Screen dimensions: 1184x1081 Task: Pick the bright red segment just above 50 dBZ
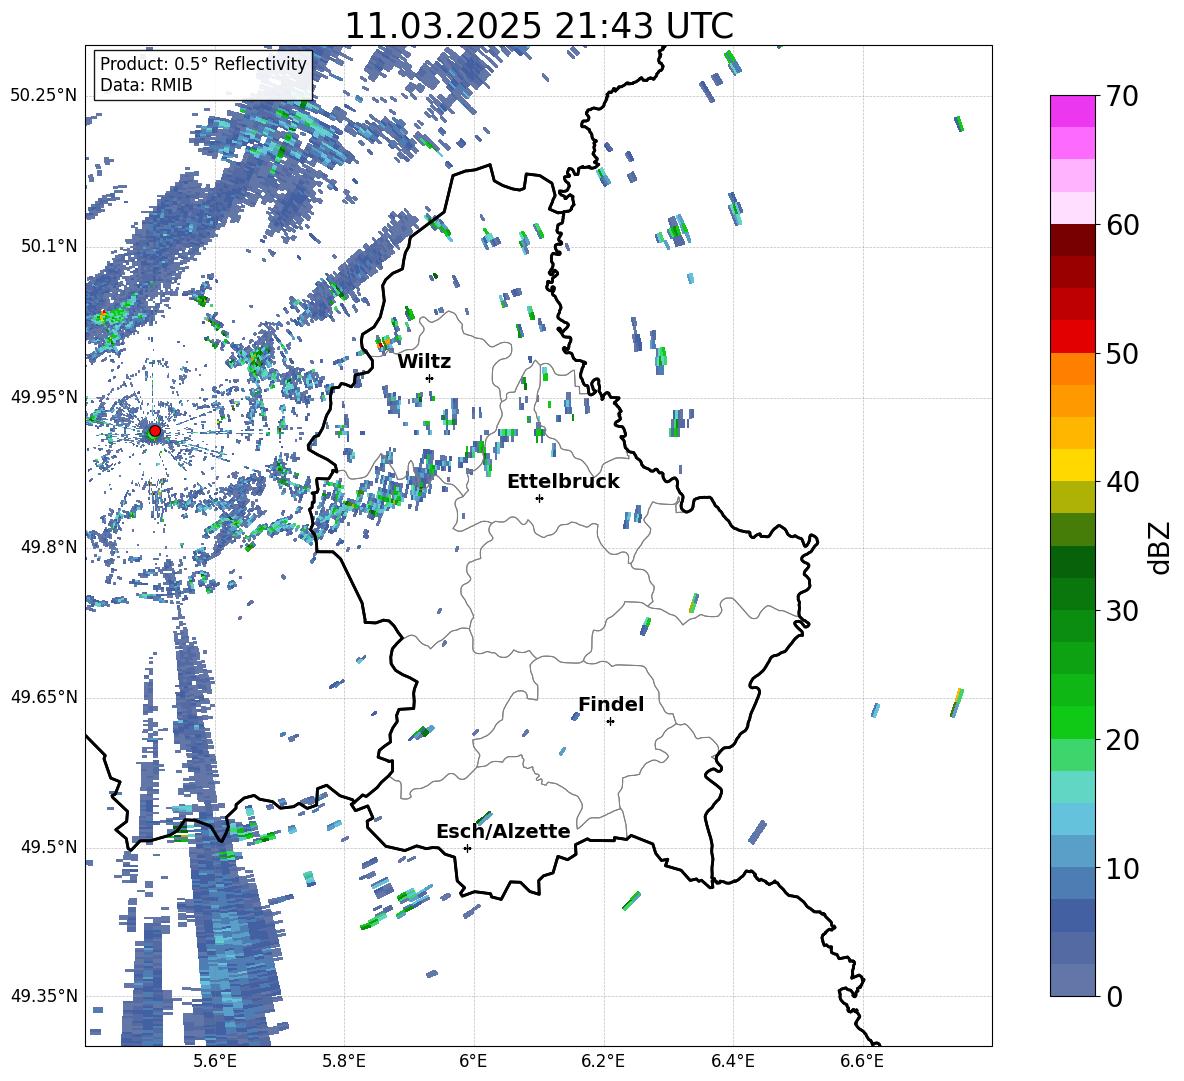pos(1072,337)
